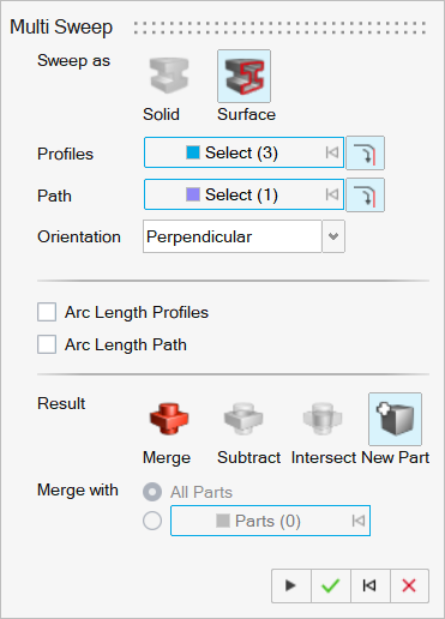Select the Solid sweep type icon
The image size is (445, 619).
coord(169,76)
